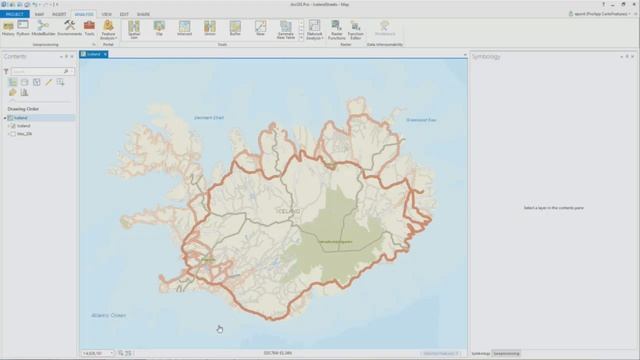Expand the third layer in Contents
640x360 pixels.
click(x=9, y=134)
